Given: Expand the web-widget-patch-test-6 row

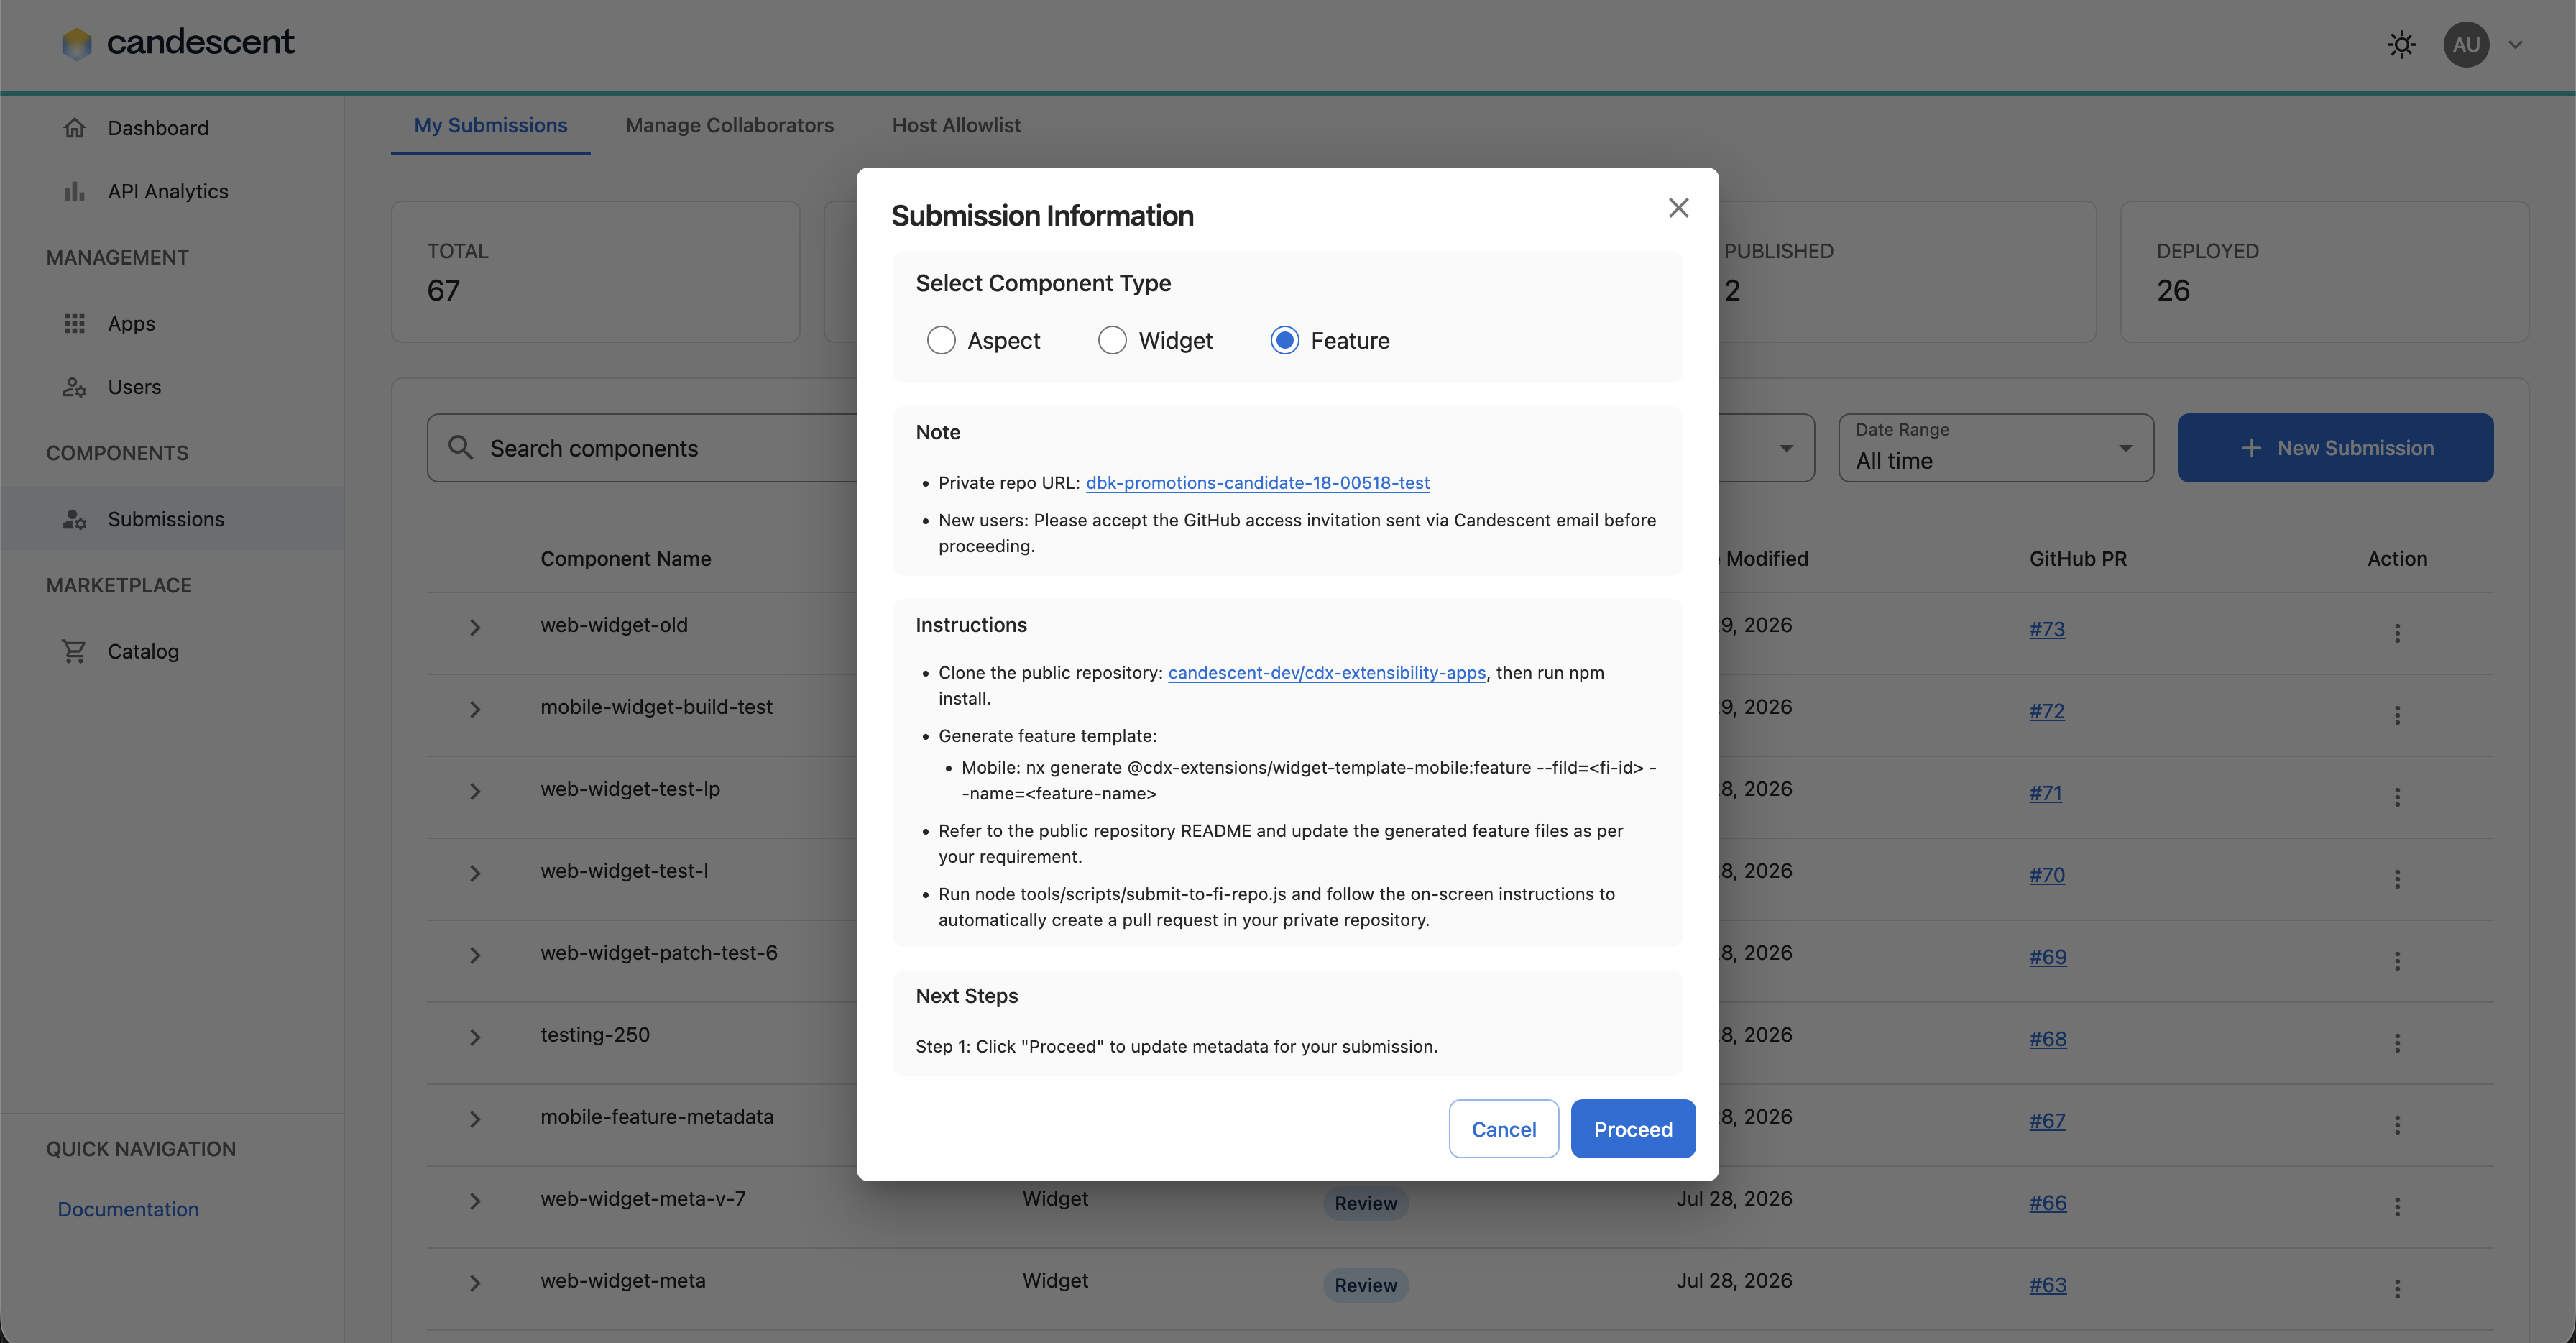Looking at the screenshot, I should [x=475, y=955].
